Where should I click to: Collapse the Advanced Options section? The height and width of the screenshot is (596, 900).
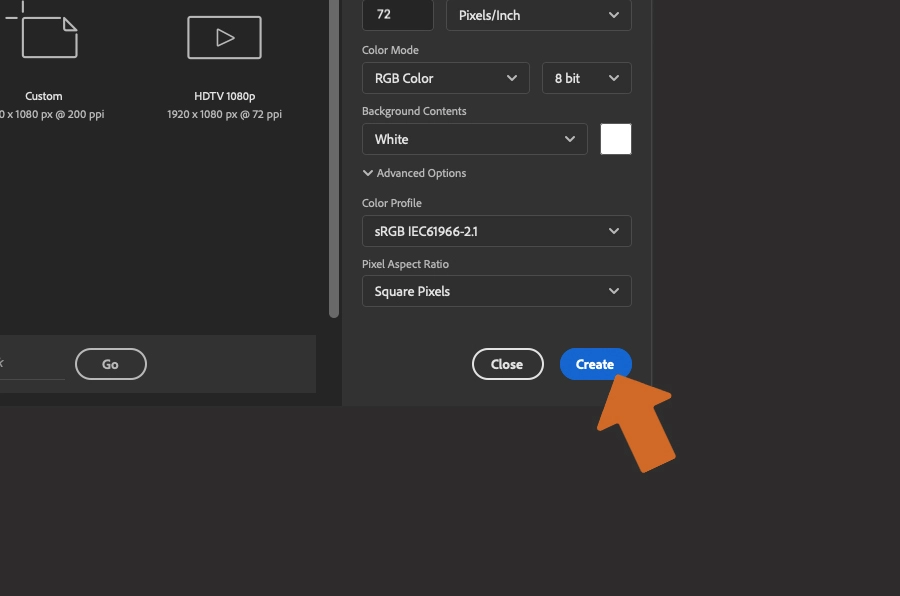[414, 172]
